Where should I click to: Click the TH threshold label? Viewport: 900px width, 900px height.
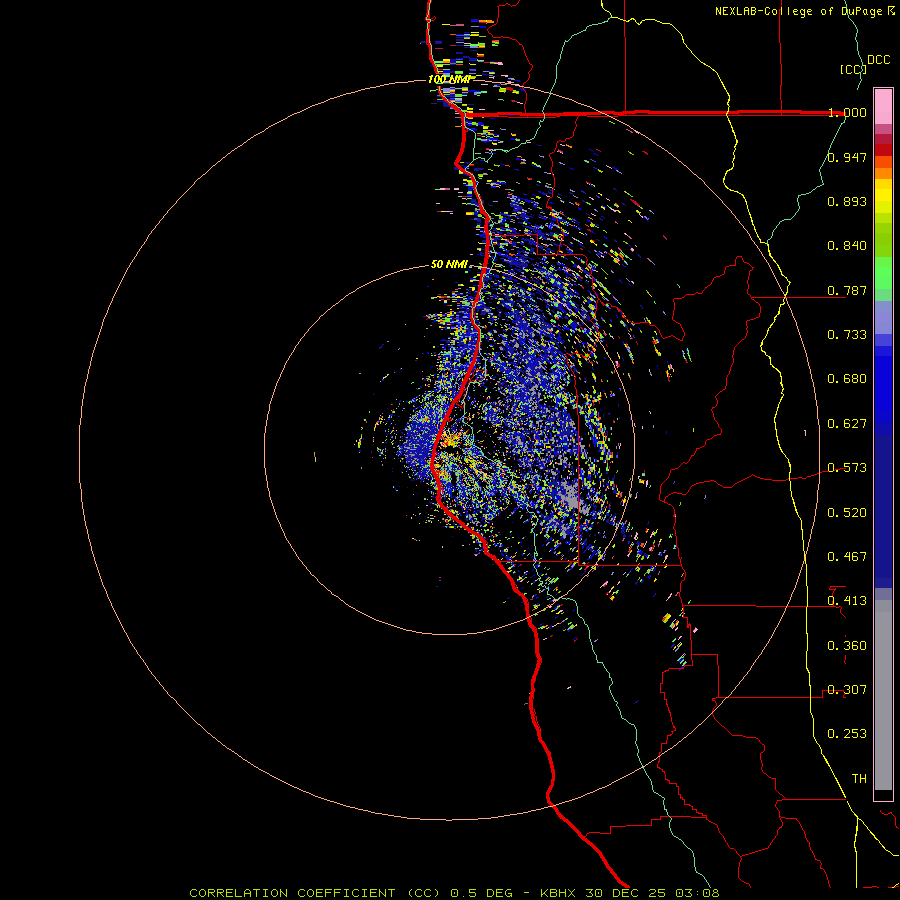pyautogui.click(x=859, y=779)
